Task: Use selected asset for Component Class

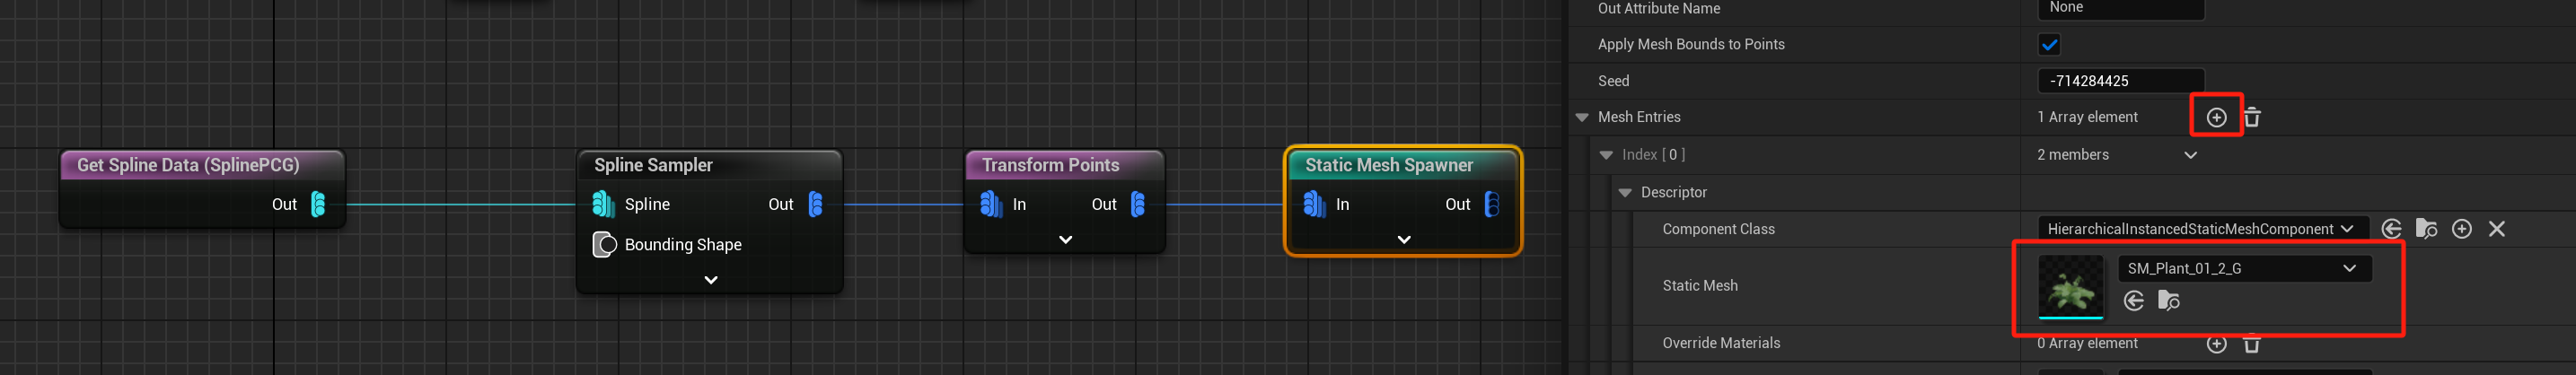Action: (2391, 229)
